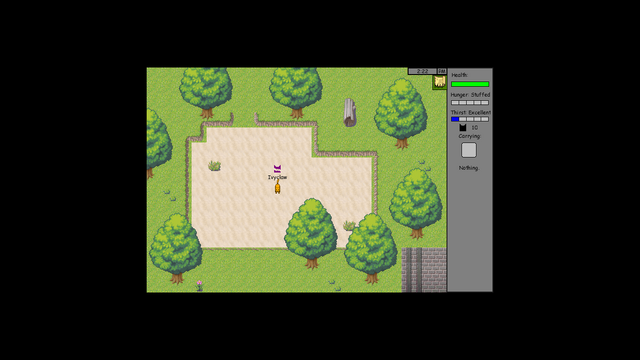Click the Hunger segmented bar
This screenshot has width=640, height=360.
tap(470, 102)
